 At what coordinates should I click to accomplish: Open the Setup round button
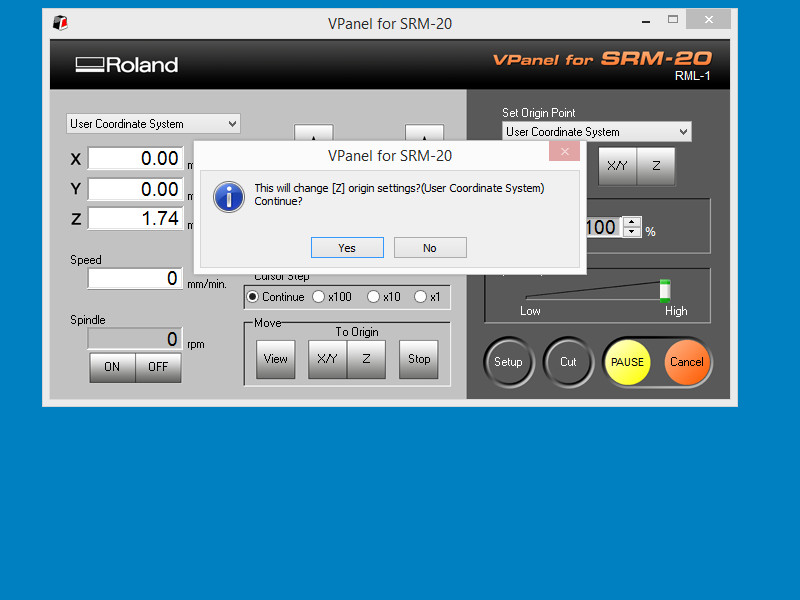[x=508, y=362]
